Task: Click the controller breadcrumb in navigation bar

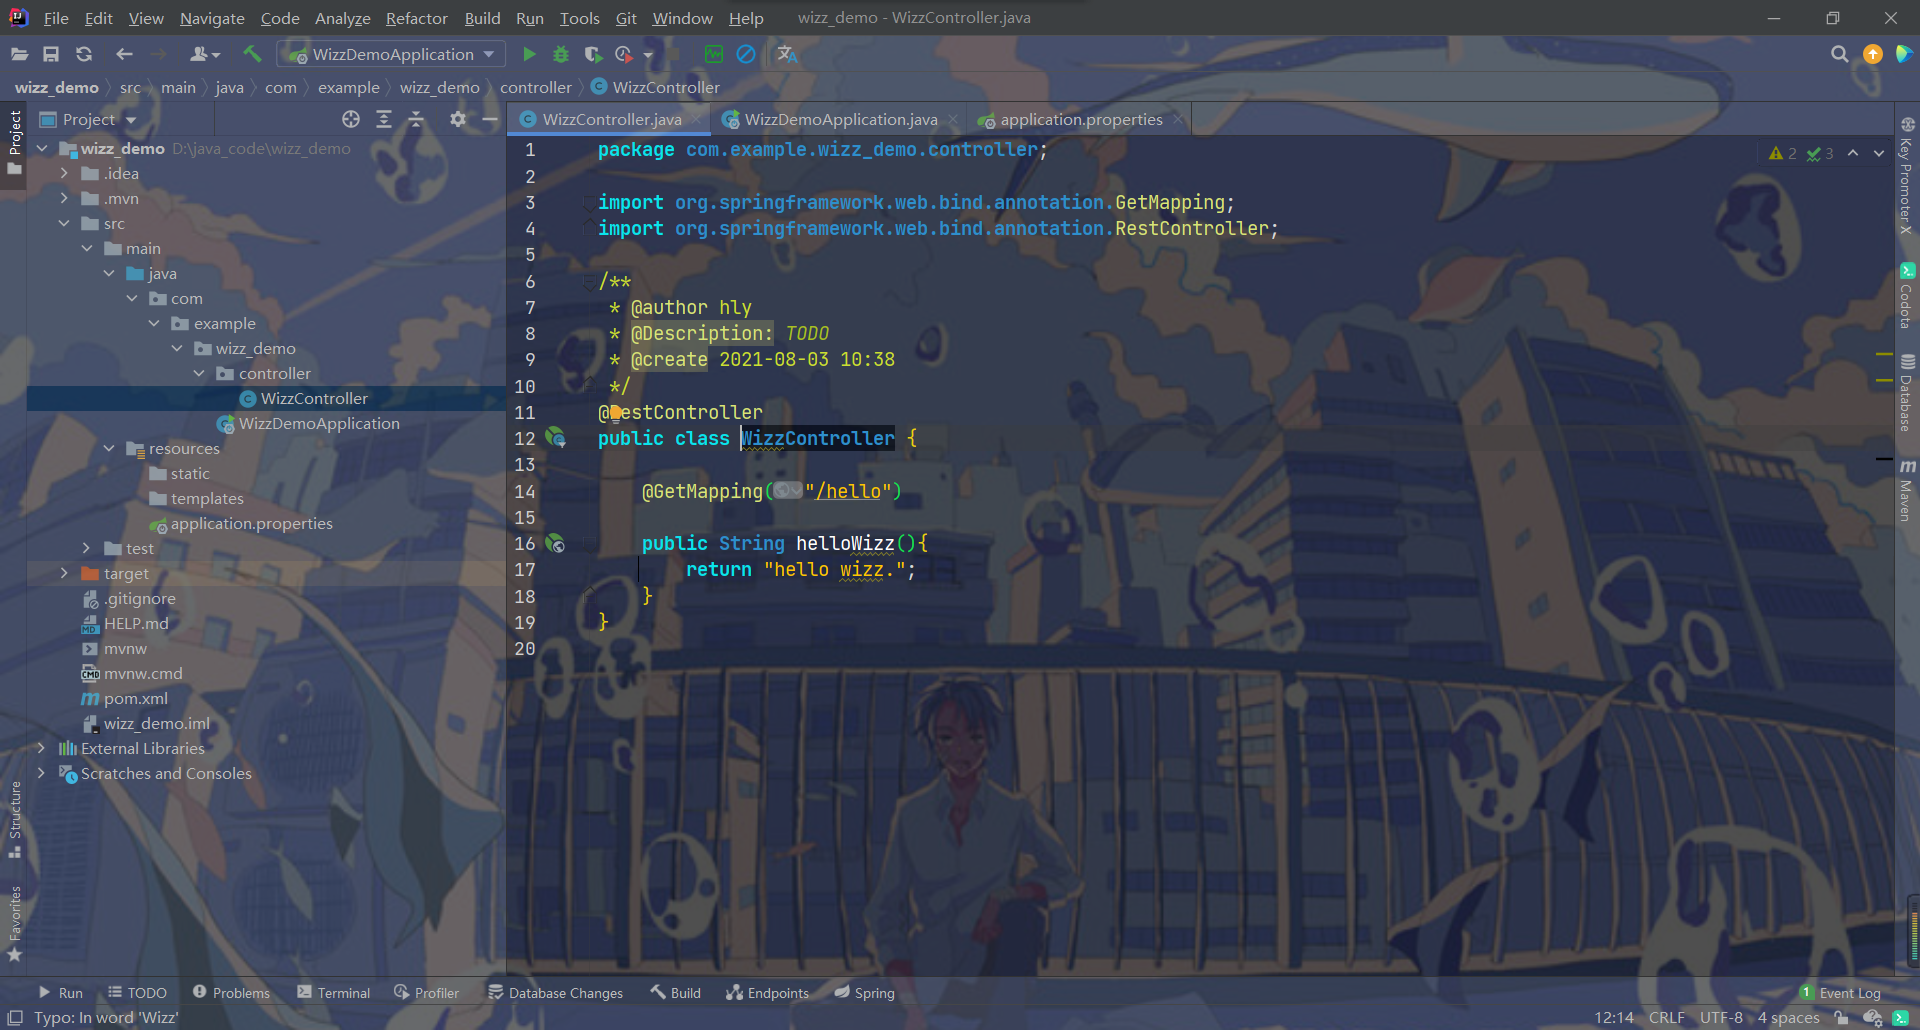Action: point(536,87)
